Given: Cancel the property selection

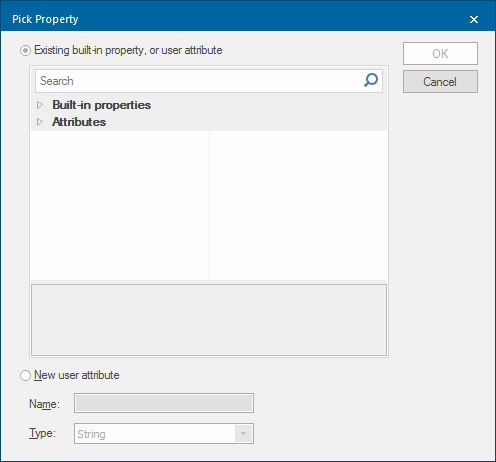Looking at the screenshot, I should tap(440, 82).
